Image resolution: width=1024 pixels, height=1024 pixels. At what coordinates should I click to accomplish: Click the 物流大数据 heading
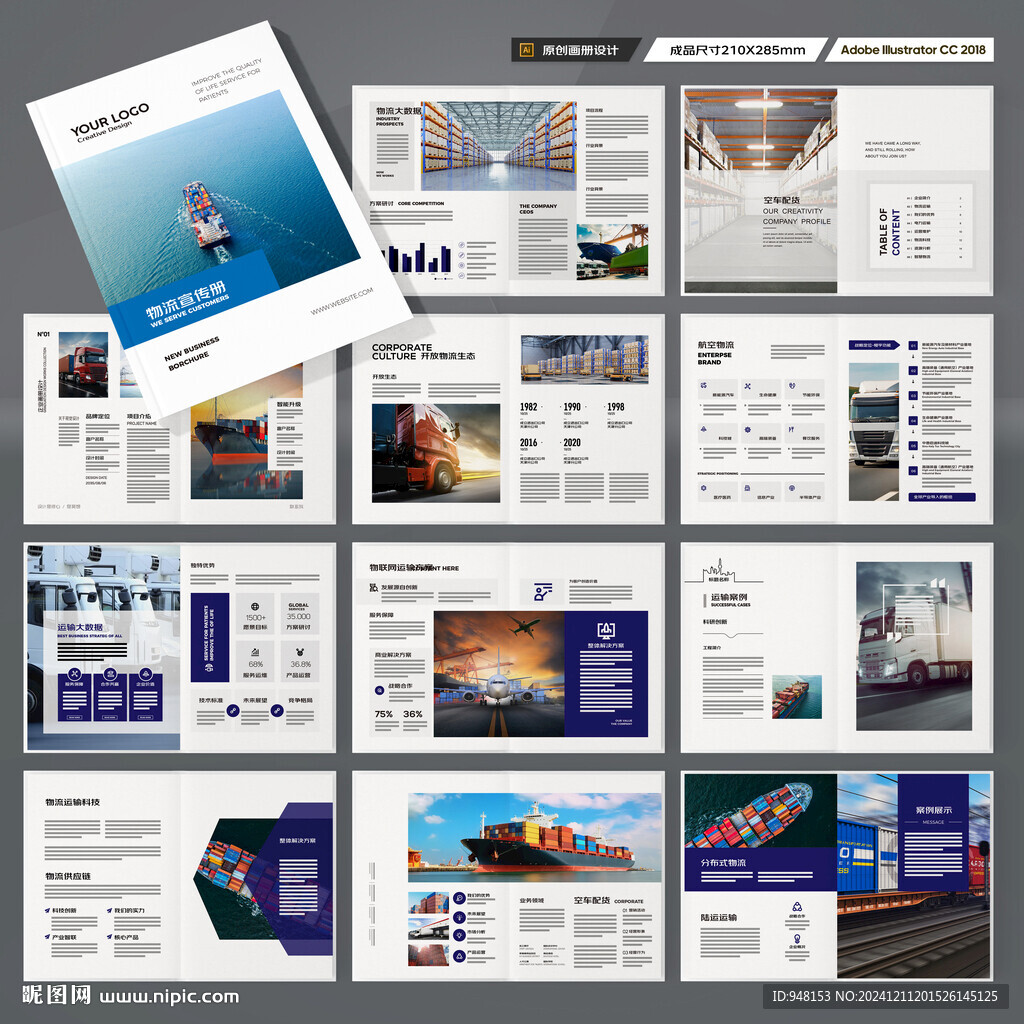[398, 110]
